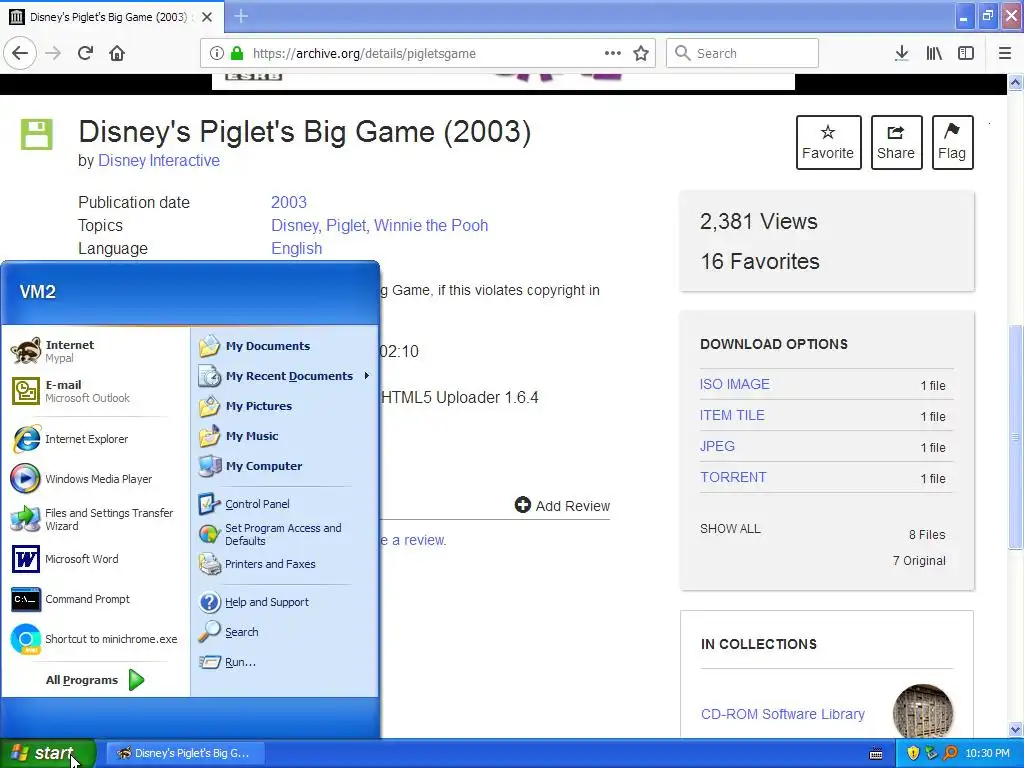Screen dimensions: 1024x768
Task: Open the Library icon in toolbar
Action: coord(934,53)
